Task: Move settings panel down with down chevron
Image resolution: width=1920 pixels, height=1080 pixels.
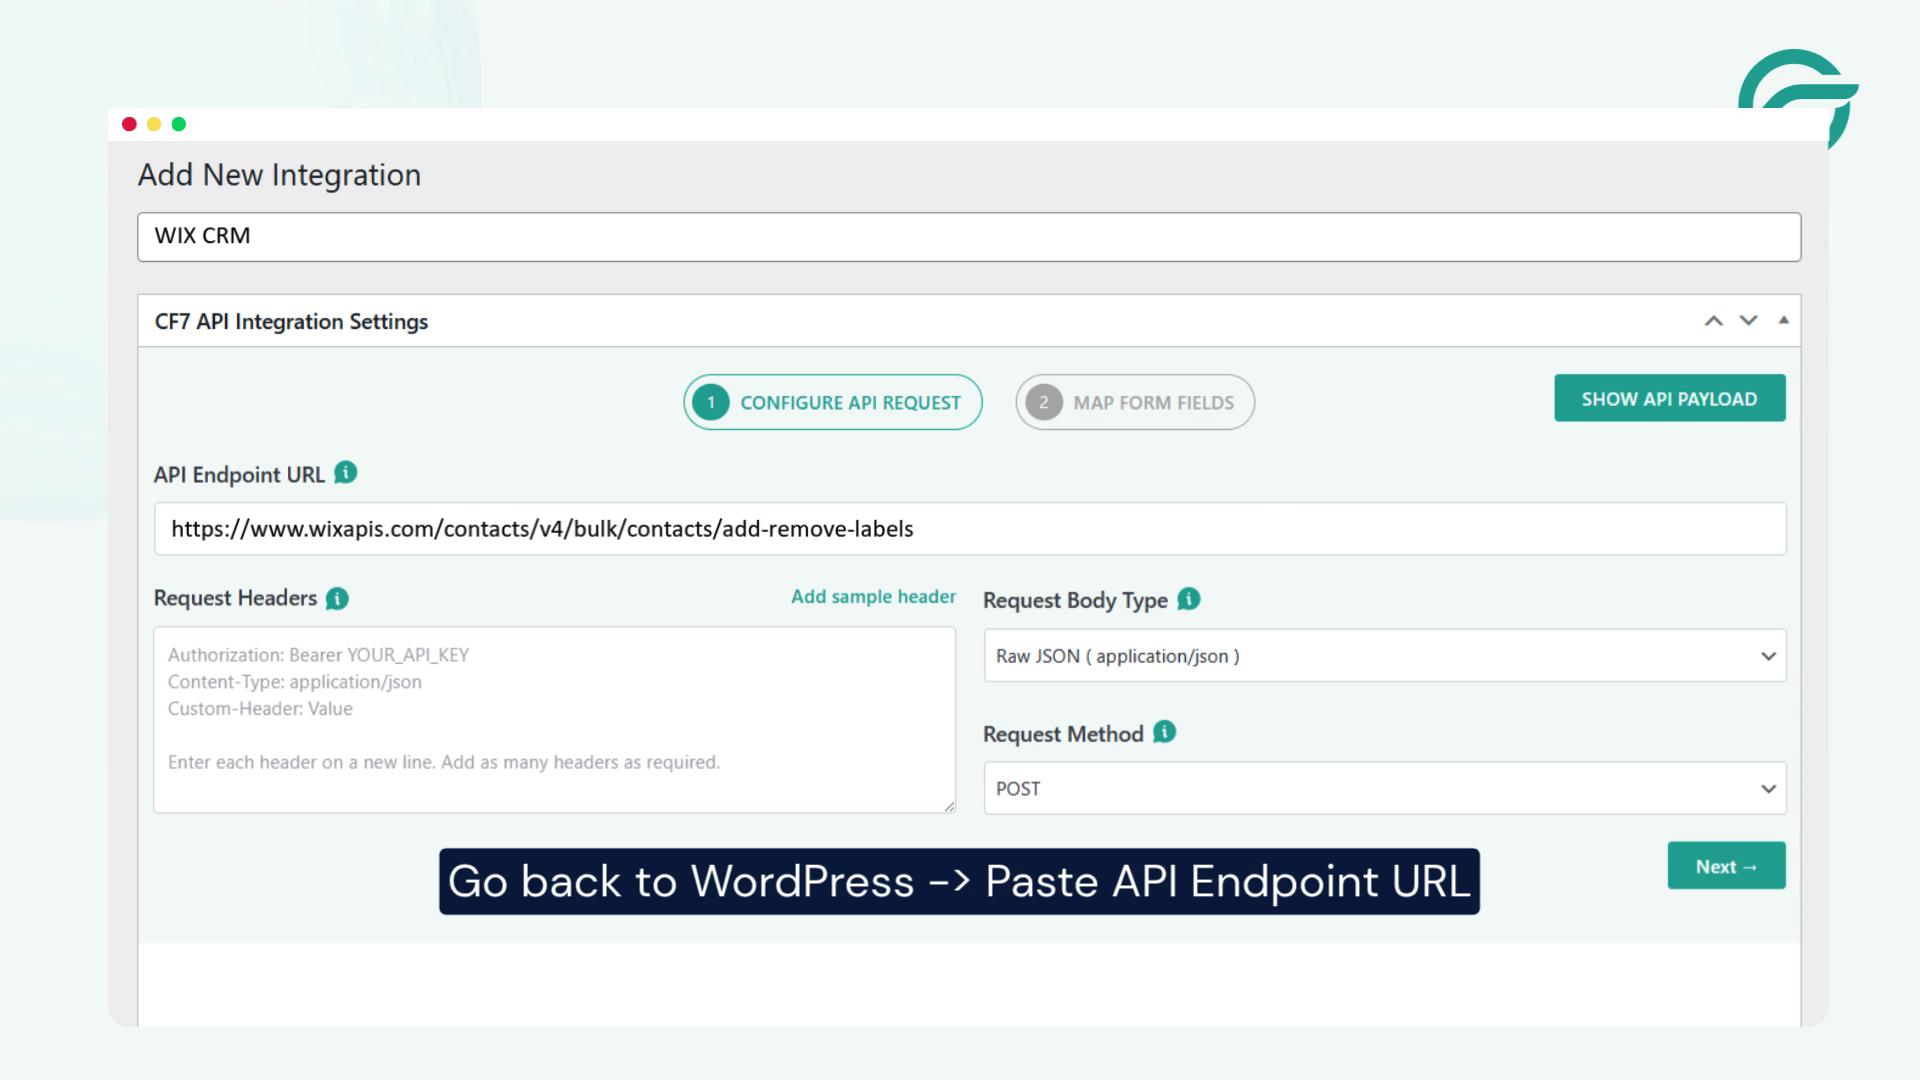Action: point(1748,321)
